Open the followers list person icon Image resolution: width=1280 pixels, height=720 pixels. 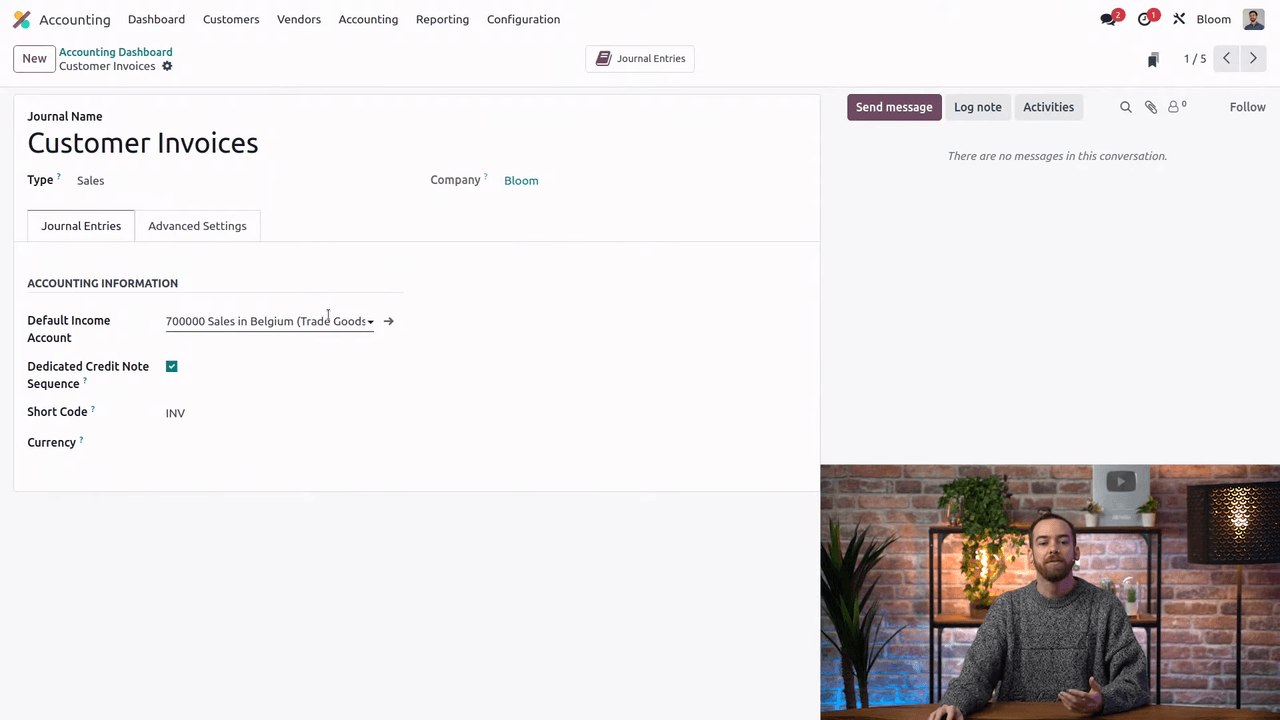(1175, 107)
